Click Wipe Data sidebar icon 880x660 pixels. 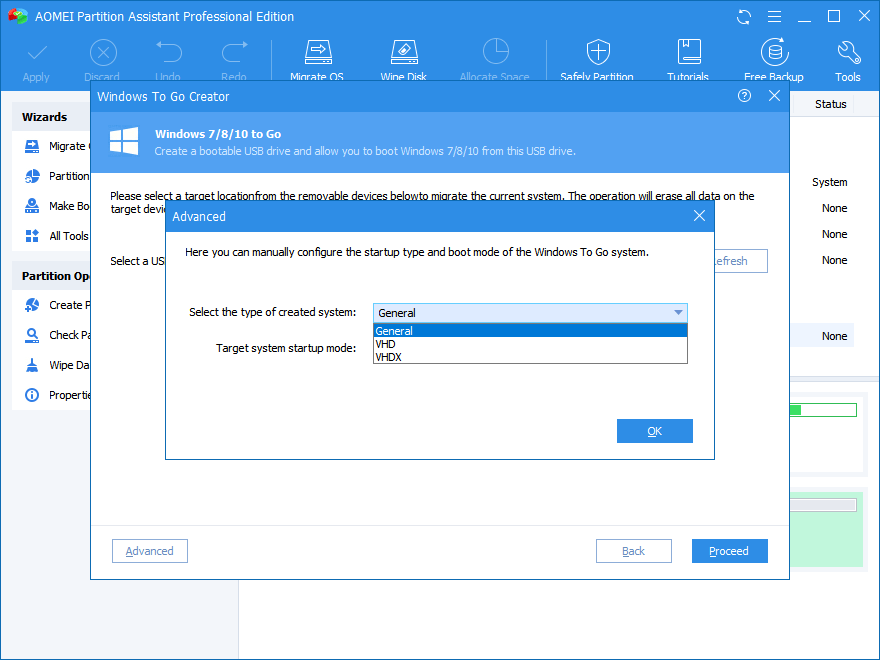(x=32, y=365)
